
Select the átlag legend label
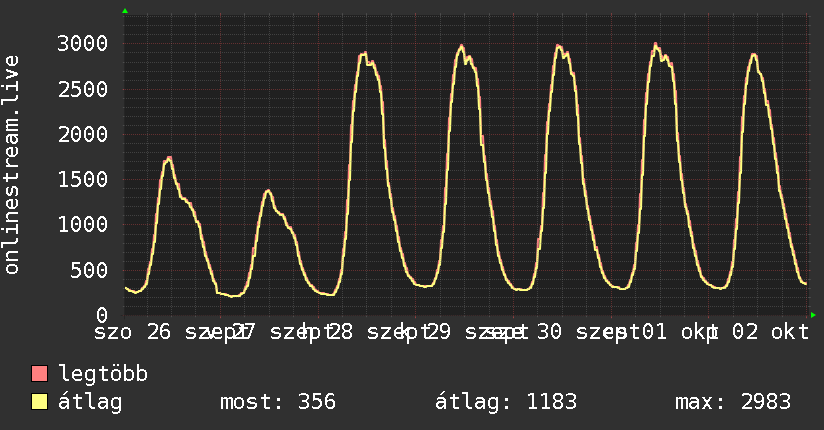90,402
